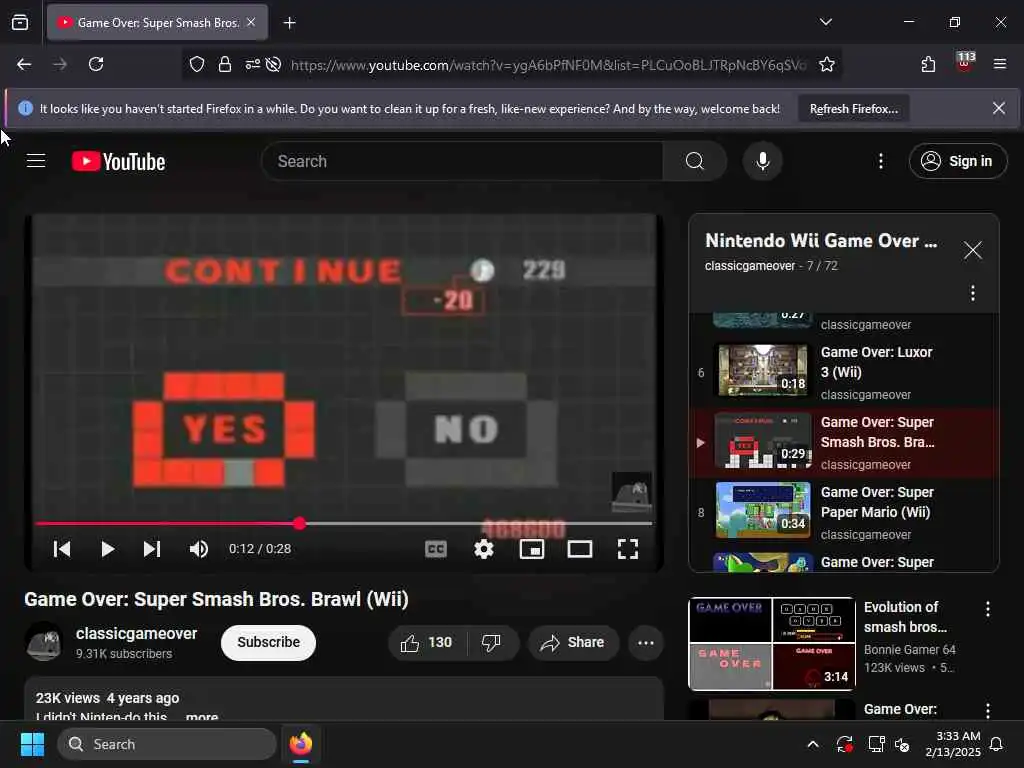Bookmark this page with the star
Image resolution: width=1024 pixels, height=768 pixels.
pos(827,64)
